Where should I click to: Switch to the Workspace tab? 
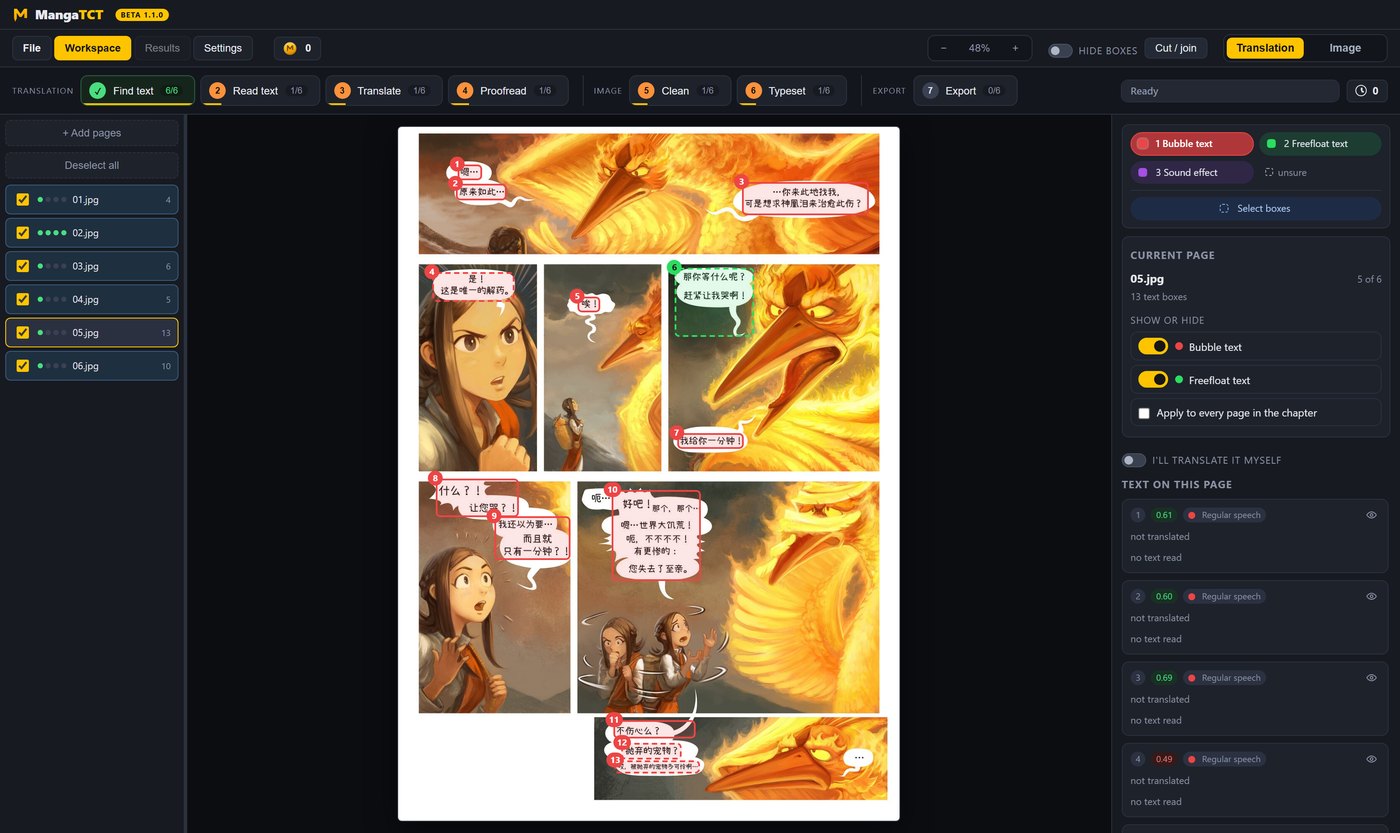click(93, 48)
